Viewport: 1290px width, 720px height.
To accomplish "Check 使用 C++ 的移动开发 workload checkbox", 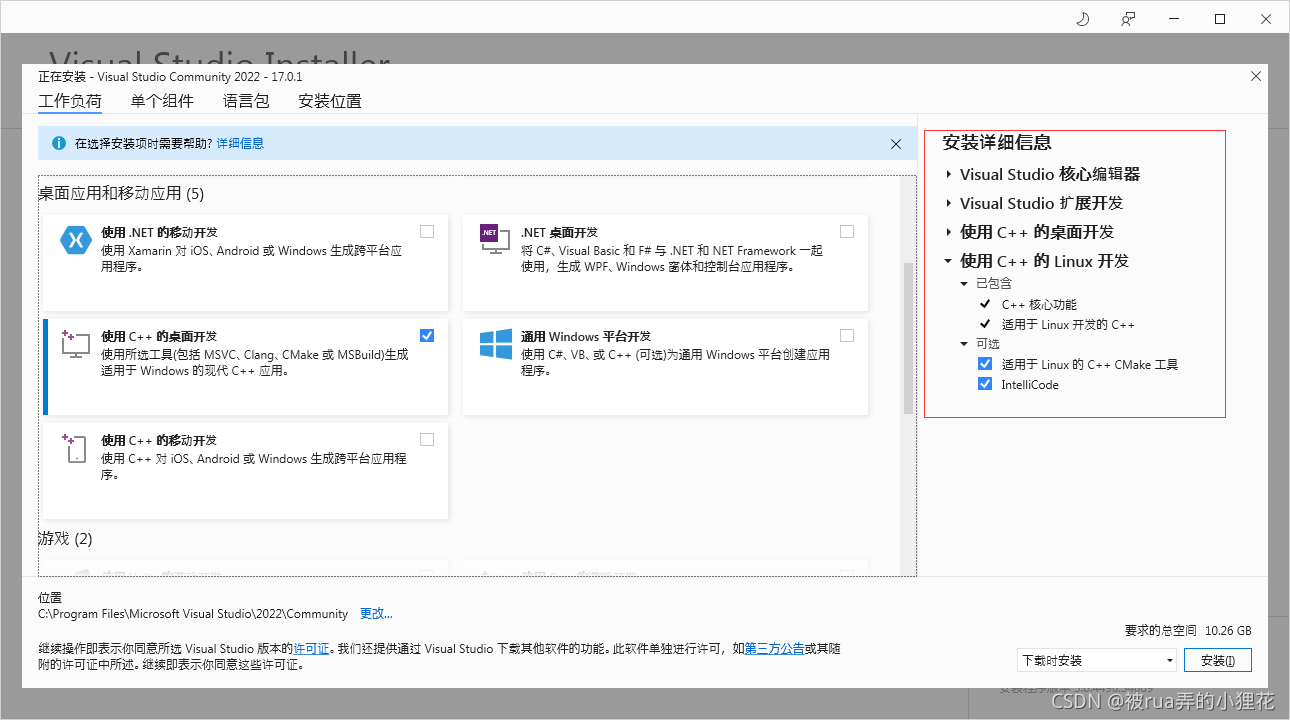I will [427, 439].
